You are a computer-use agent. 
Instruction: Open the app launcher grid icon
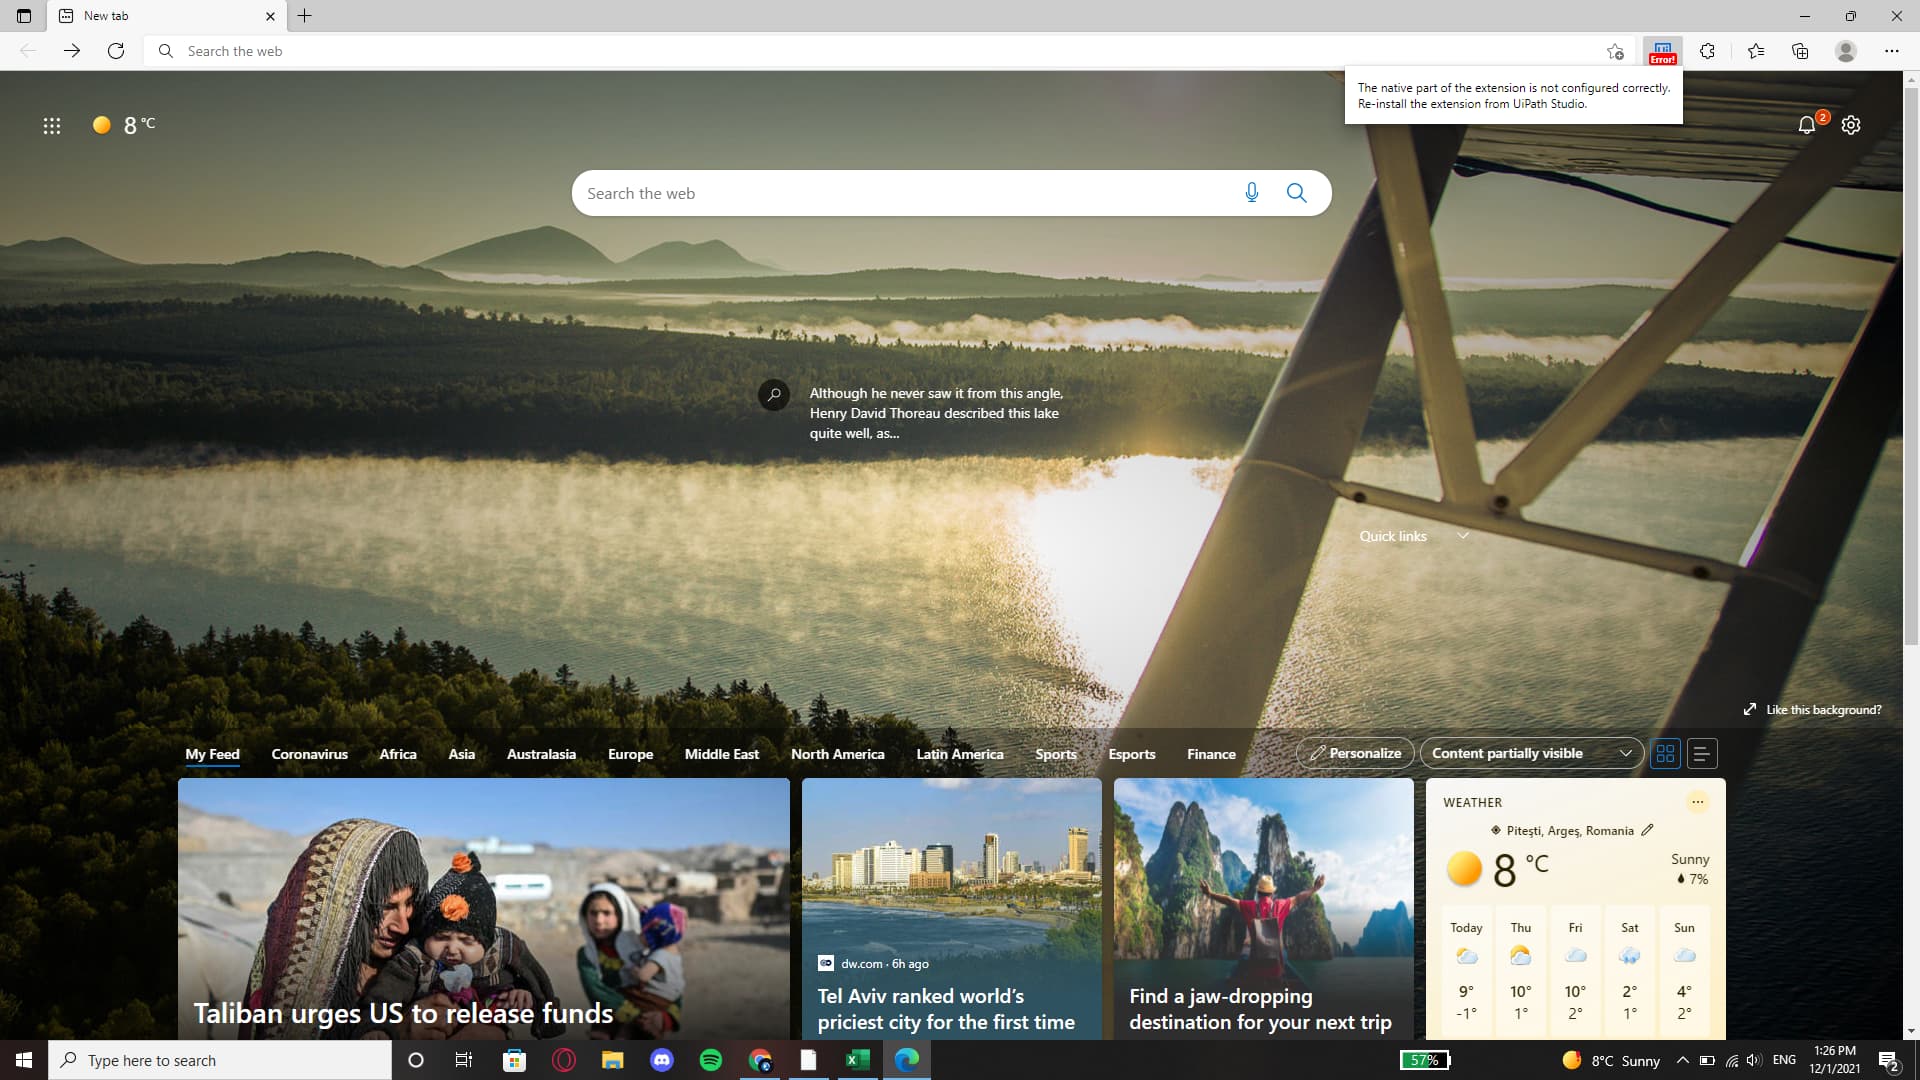point(52,125)
